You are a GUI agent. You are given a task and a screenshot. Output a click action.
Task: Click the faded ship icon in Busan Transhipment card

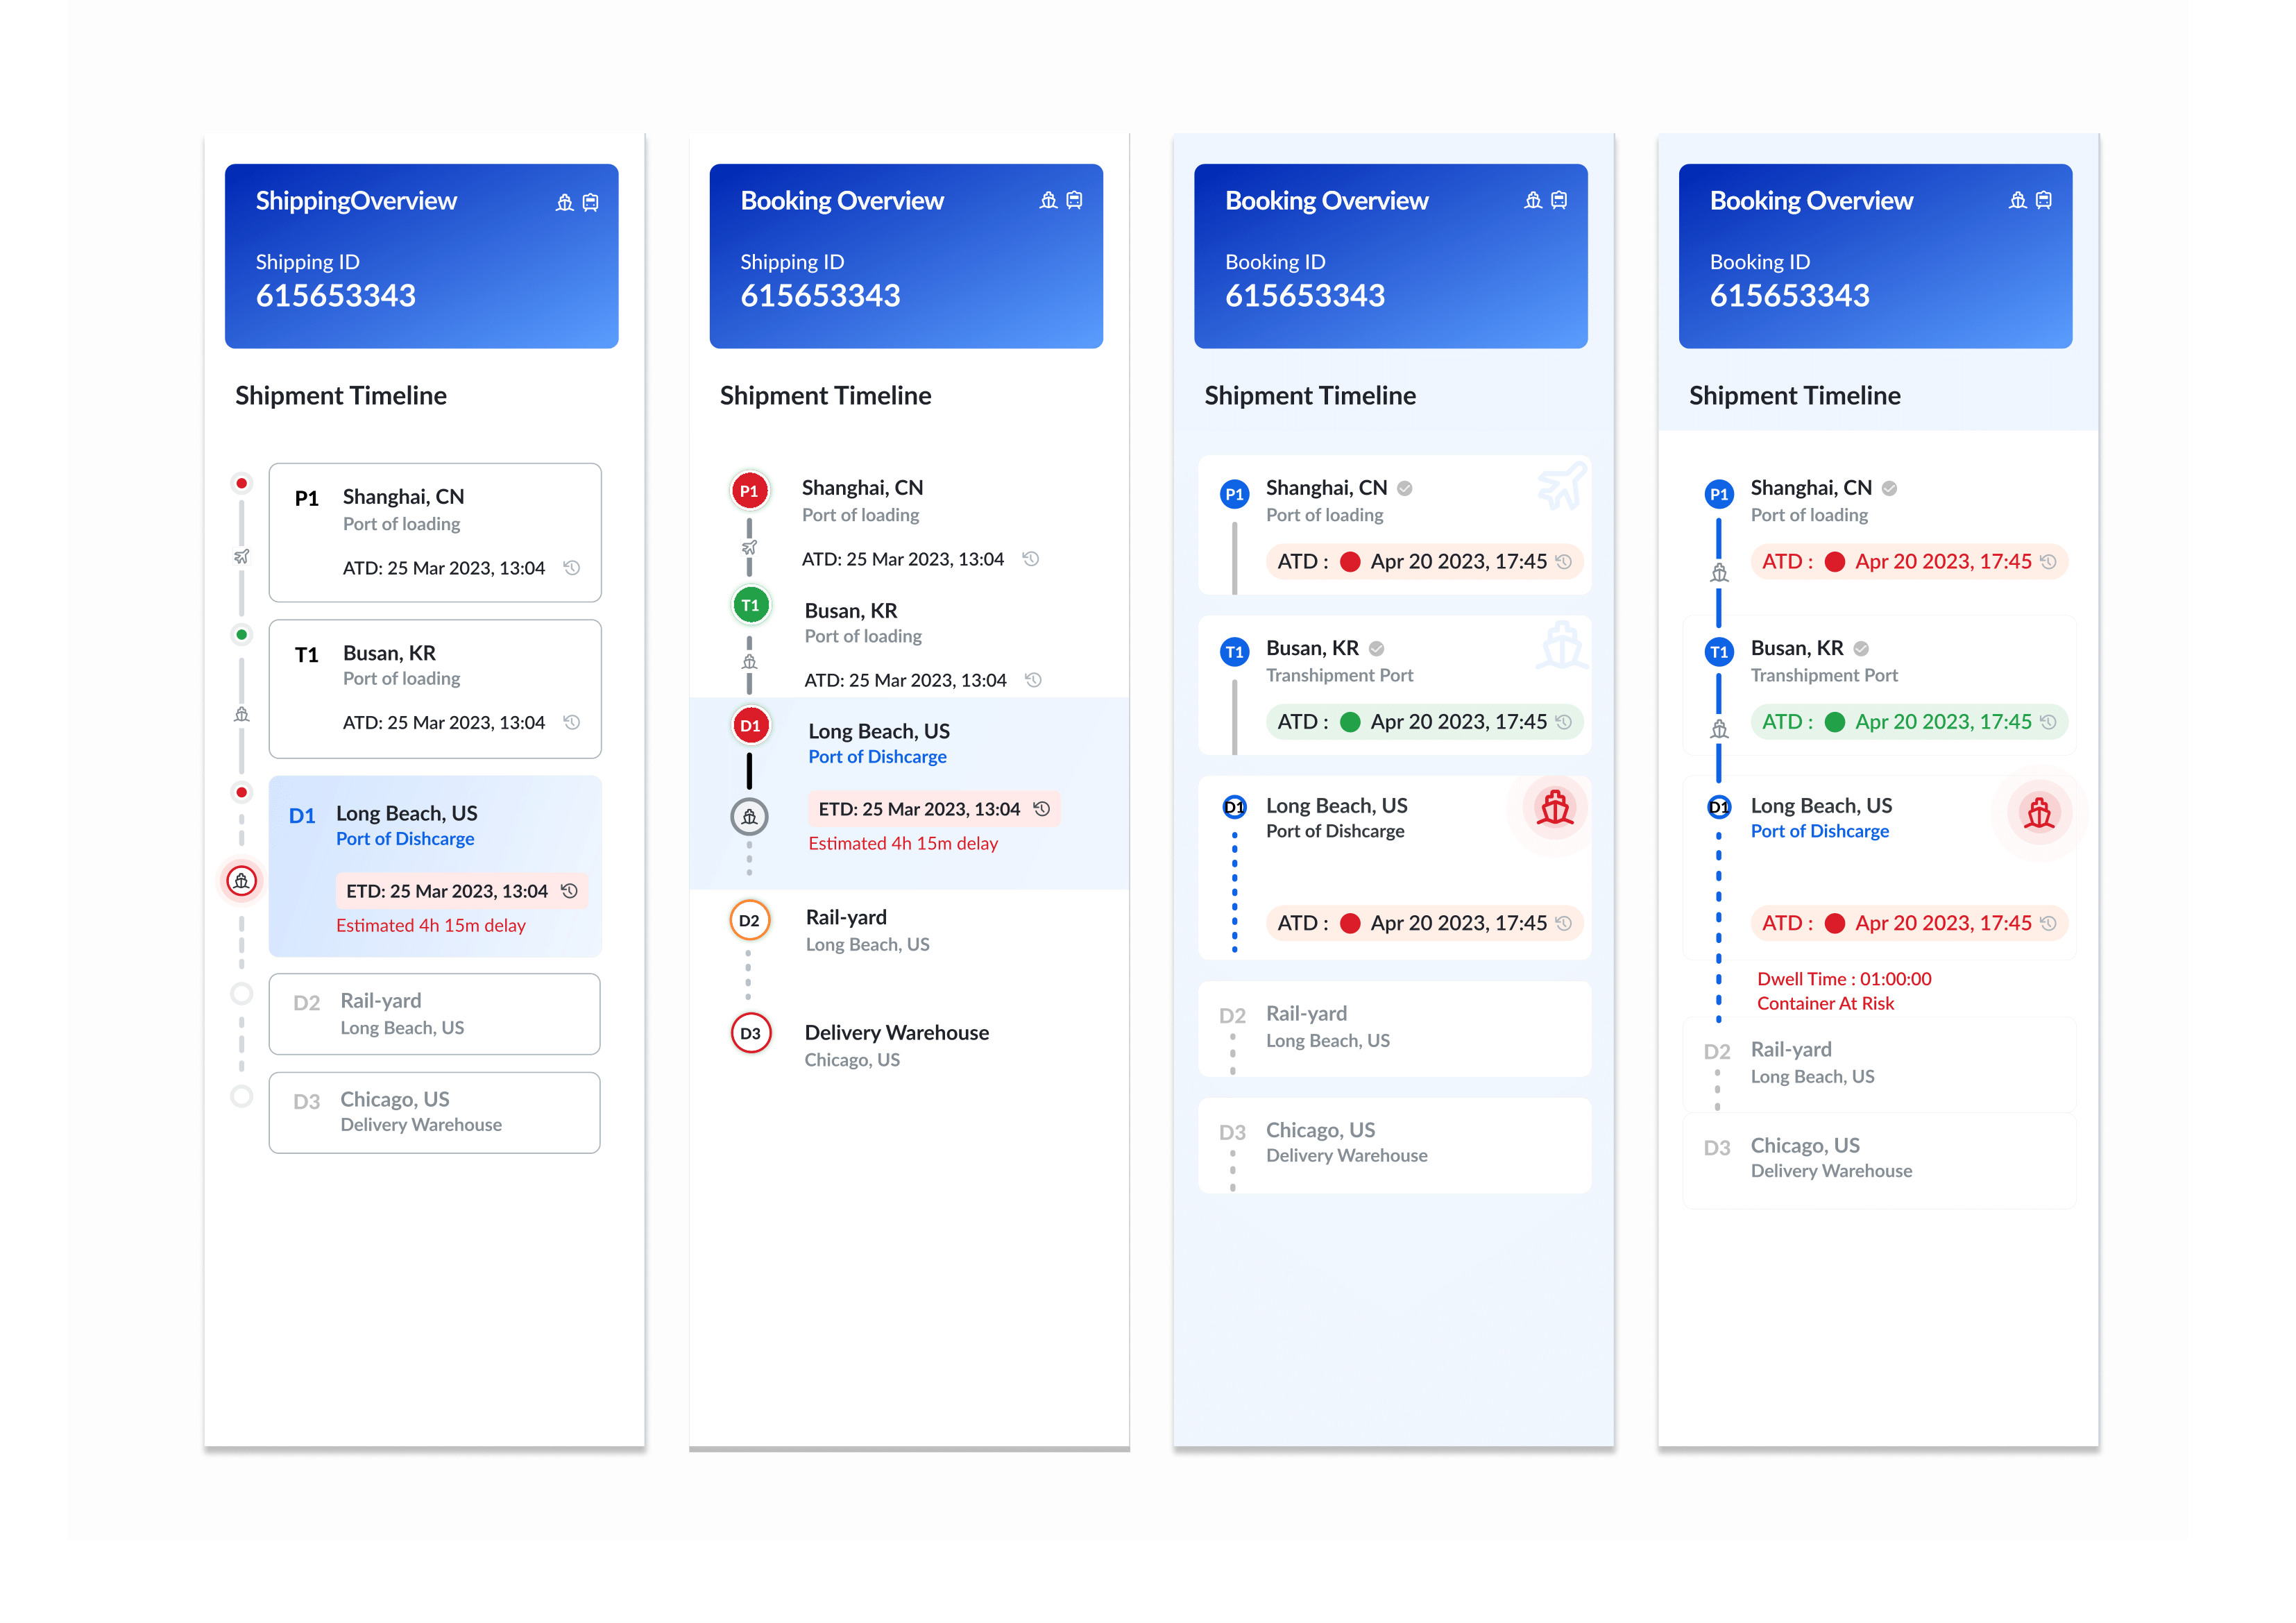1561,645
